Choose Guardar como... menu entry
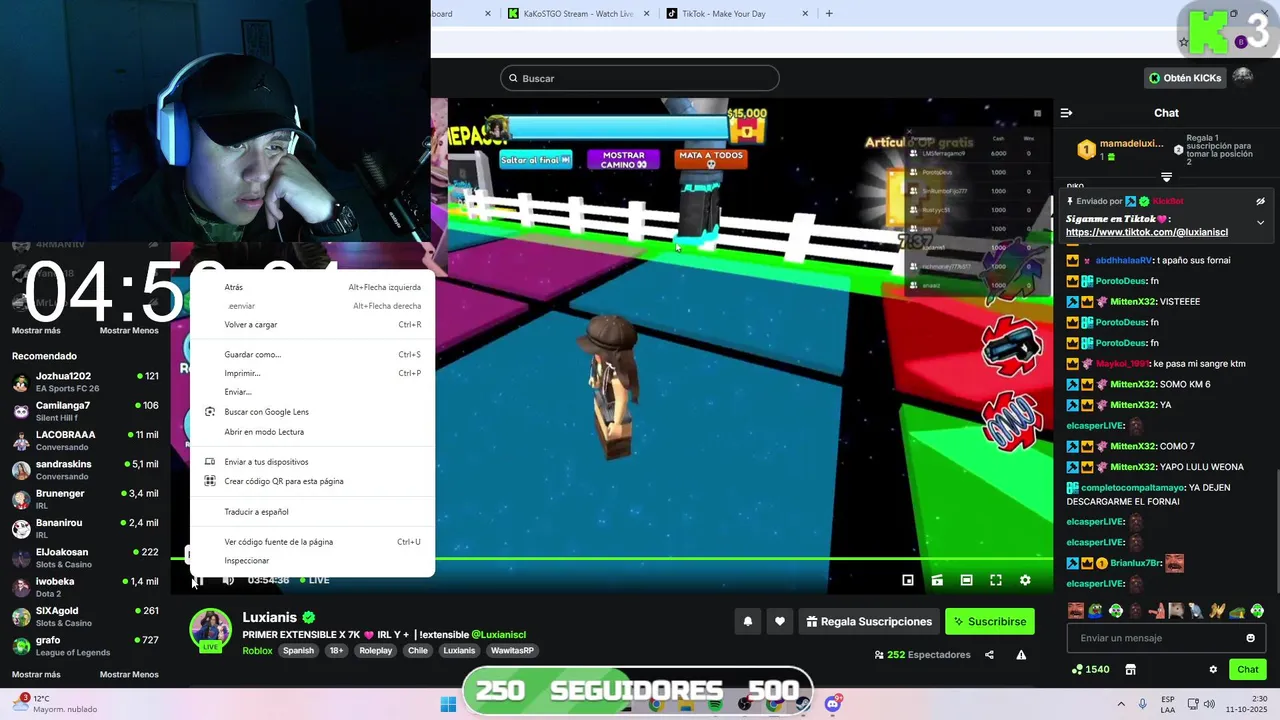Image resolution: width=1280 pixels, height=720 pixels. click(x=312, y=354)
